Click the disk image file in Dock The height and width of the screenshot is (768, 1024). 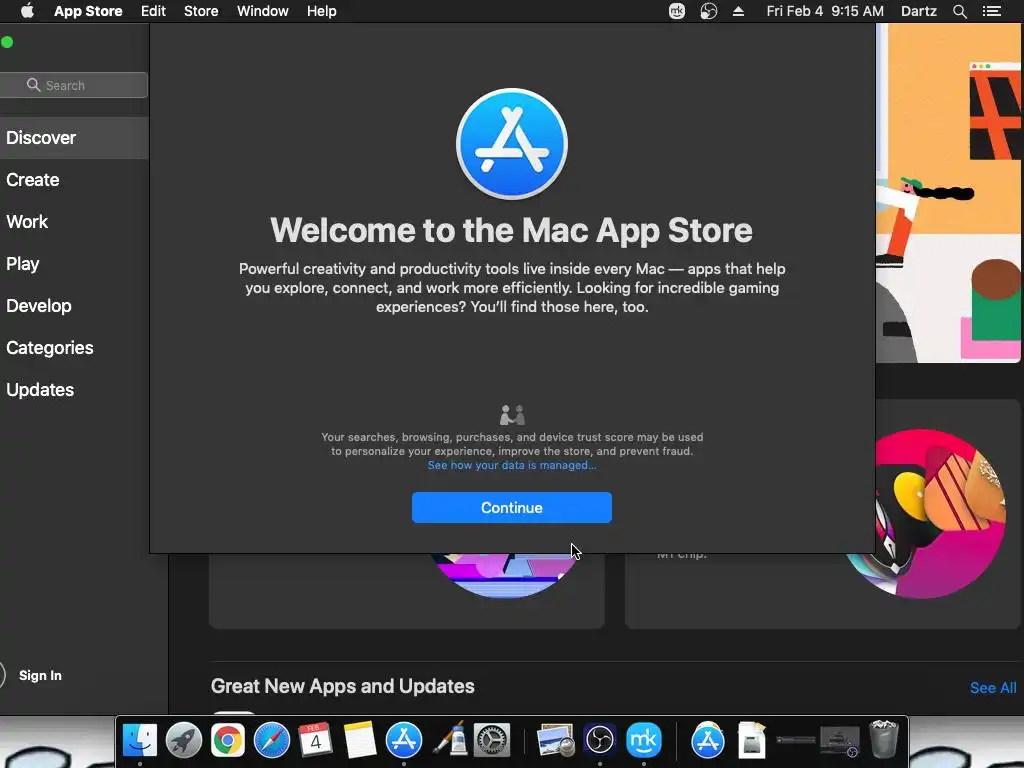click(752, 740)
